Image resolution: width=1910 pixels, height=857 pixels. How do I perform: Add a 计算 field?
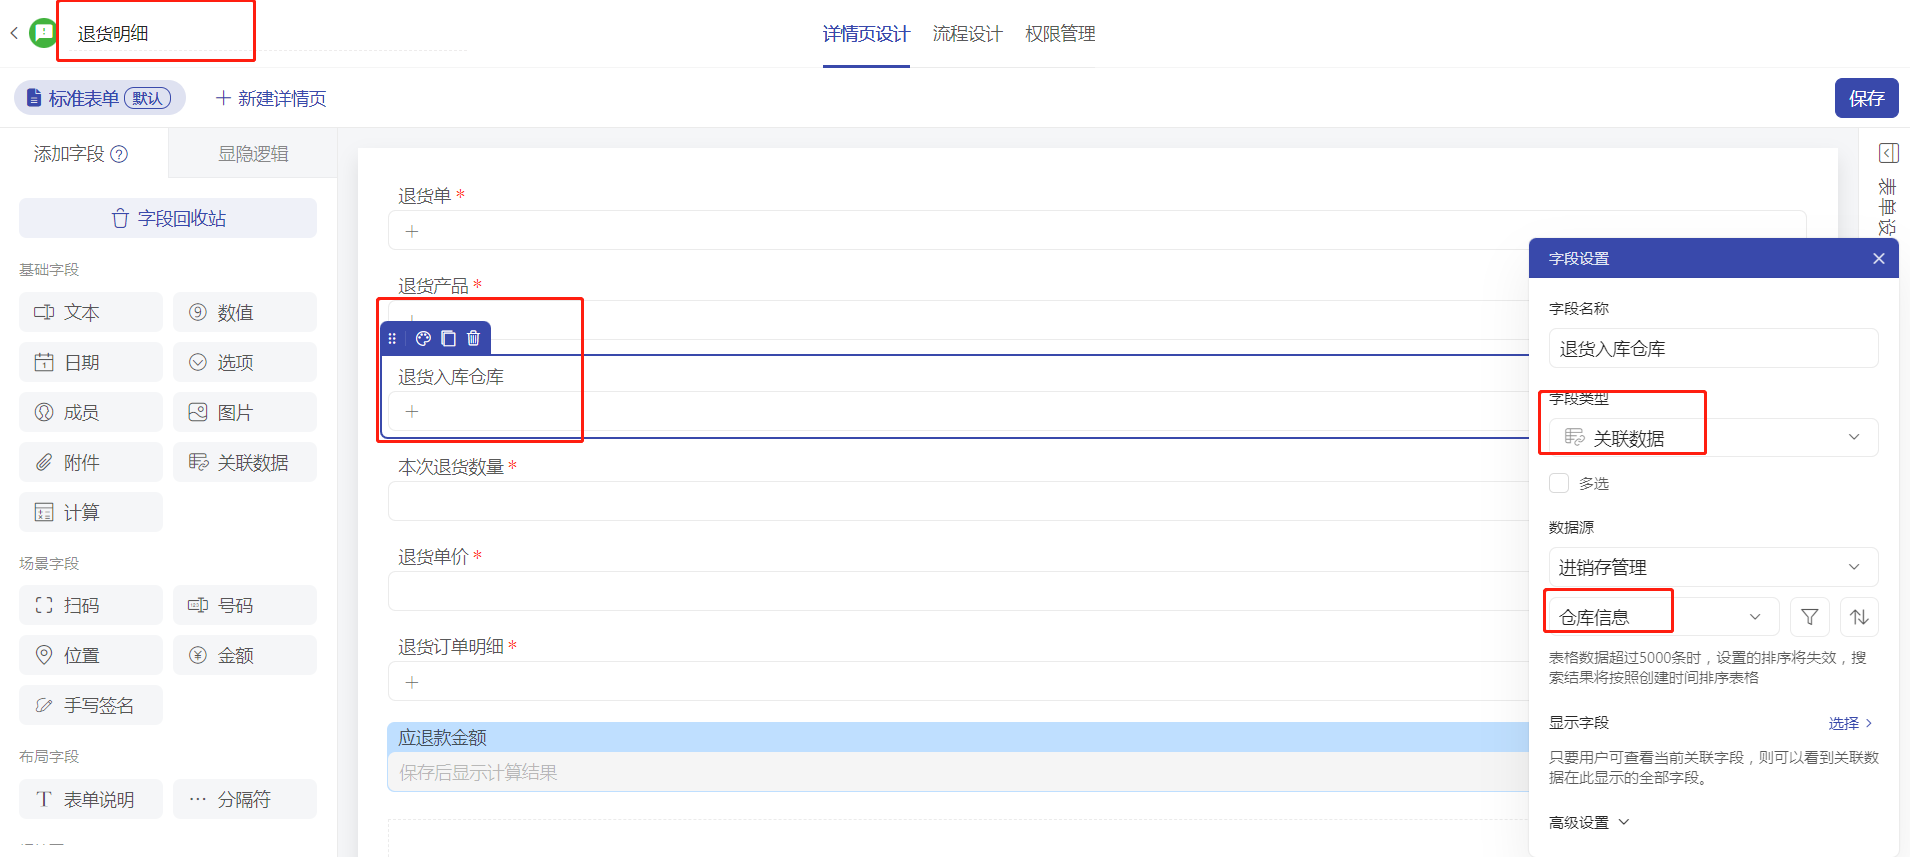point(91,512)
